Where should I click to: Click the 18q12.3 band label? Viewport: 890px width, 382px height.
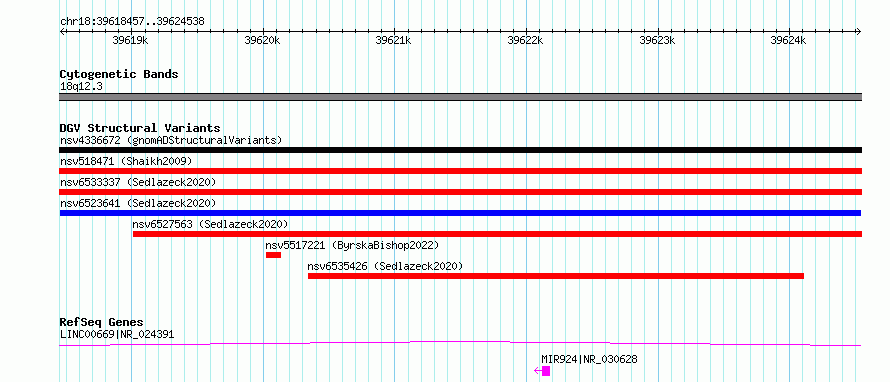(x=81, y=87)
